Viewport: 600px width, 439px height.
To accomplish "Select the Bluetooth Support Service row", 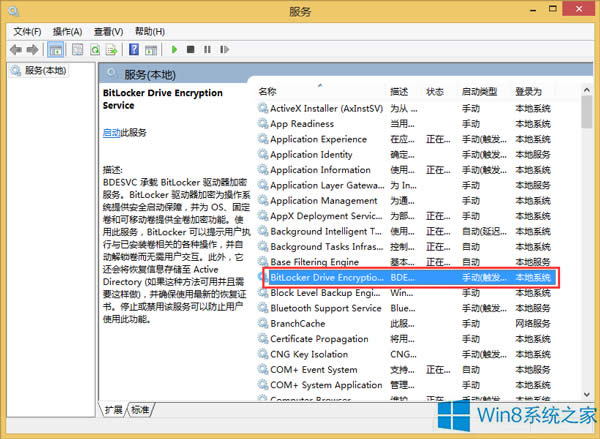I will tap(404, 308).
